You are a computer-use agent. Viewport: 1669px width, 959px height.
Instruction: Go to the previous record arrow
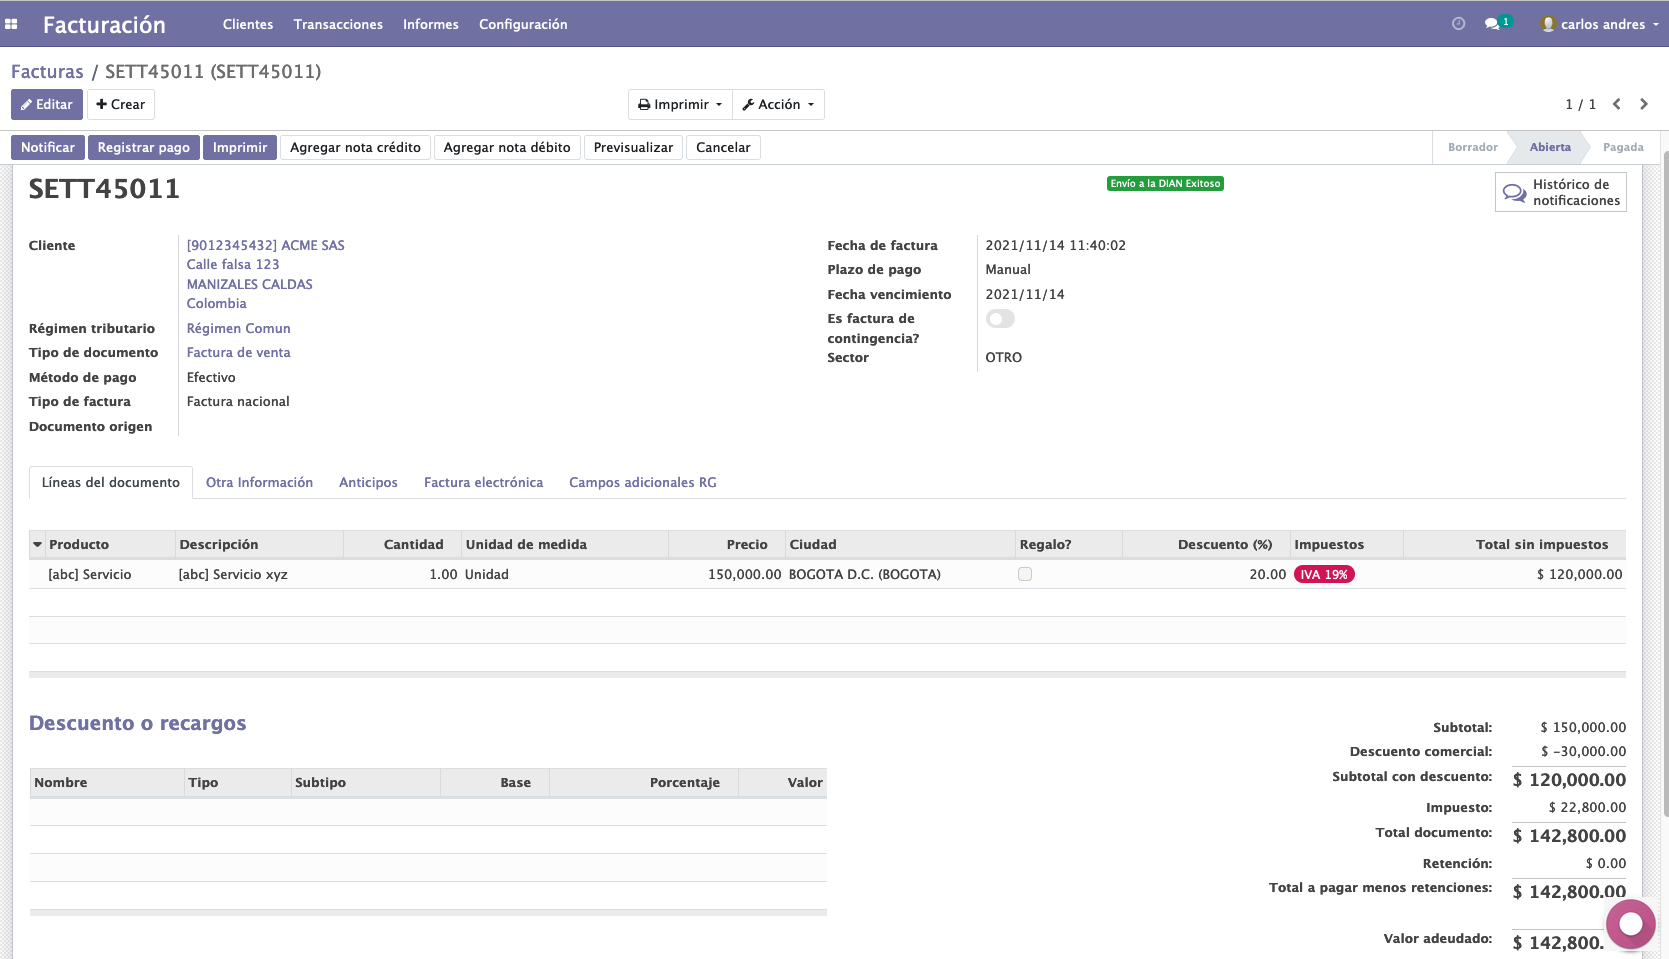(x=1616, y=104)
